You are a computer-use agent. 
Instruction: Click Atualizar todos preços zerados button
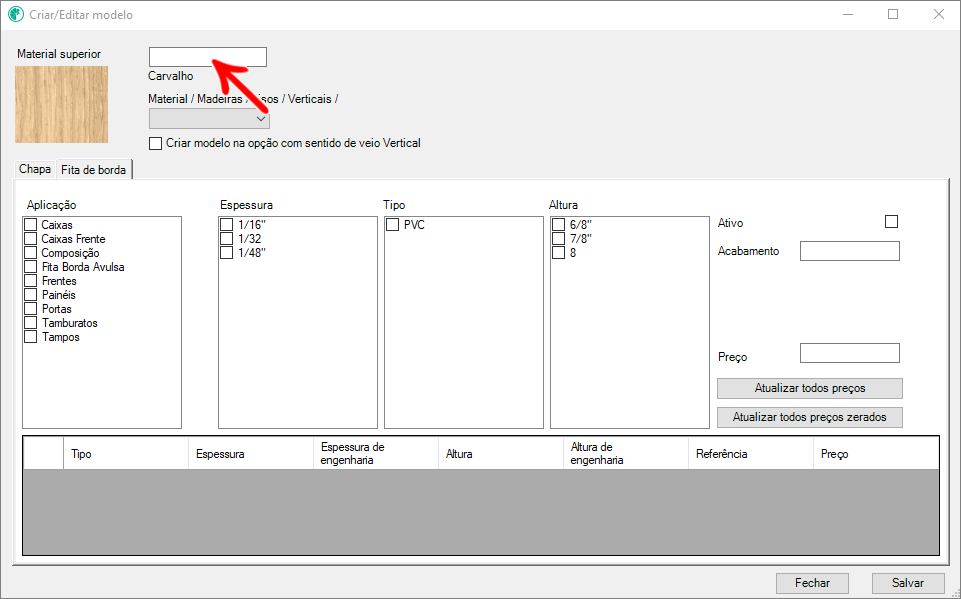[x=810, y=417]
